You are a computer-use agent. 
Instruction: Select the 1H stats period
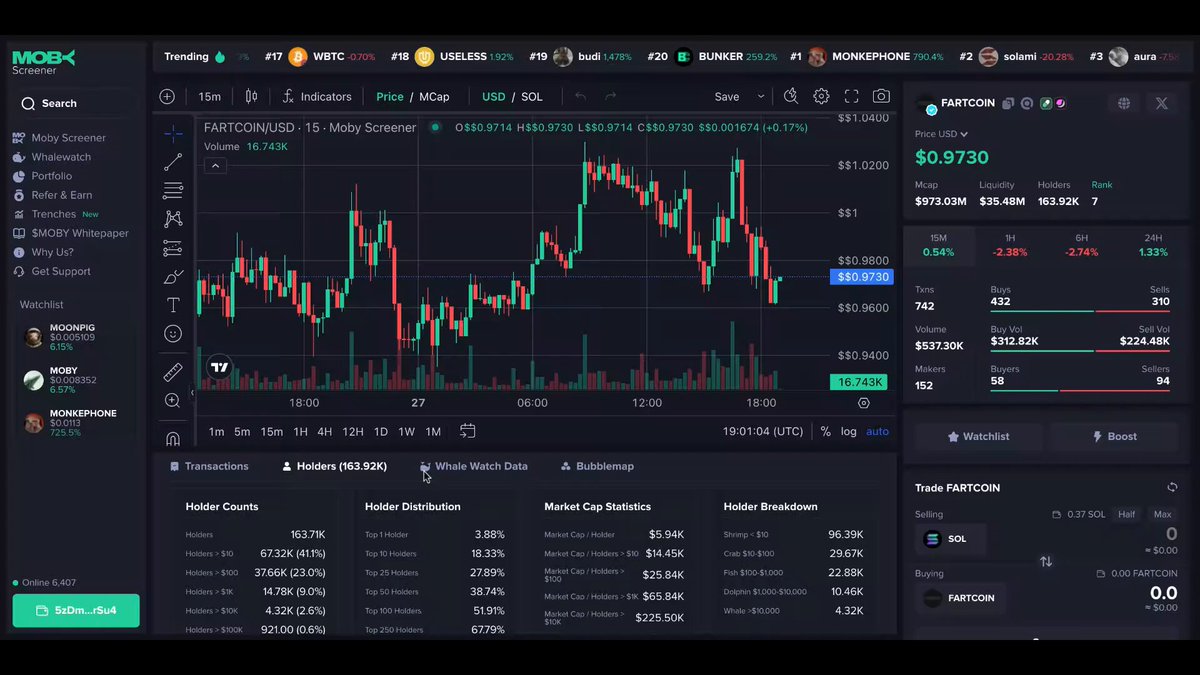[x=1010, y=245]
